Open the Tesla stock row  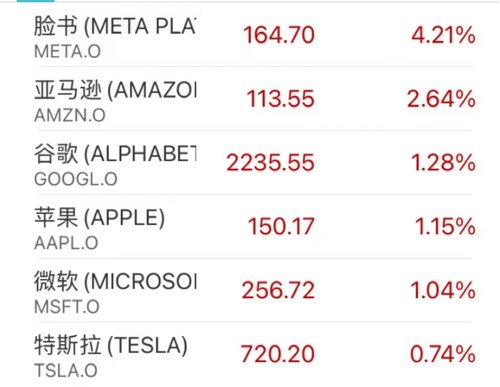(x=253, y=353)
